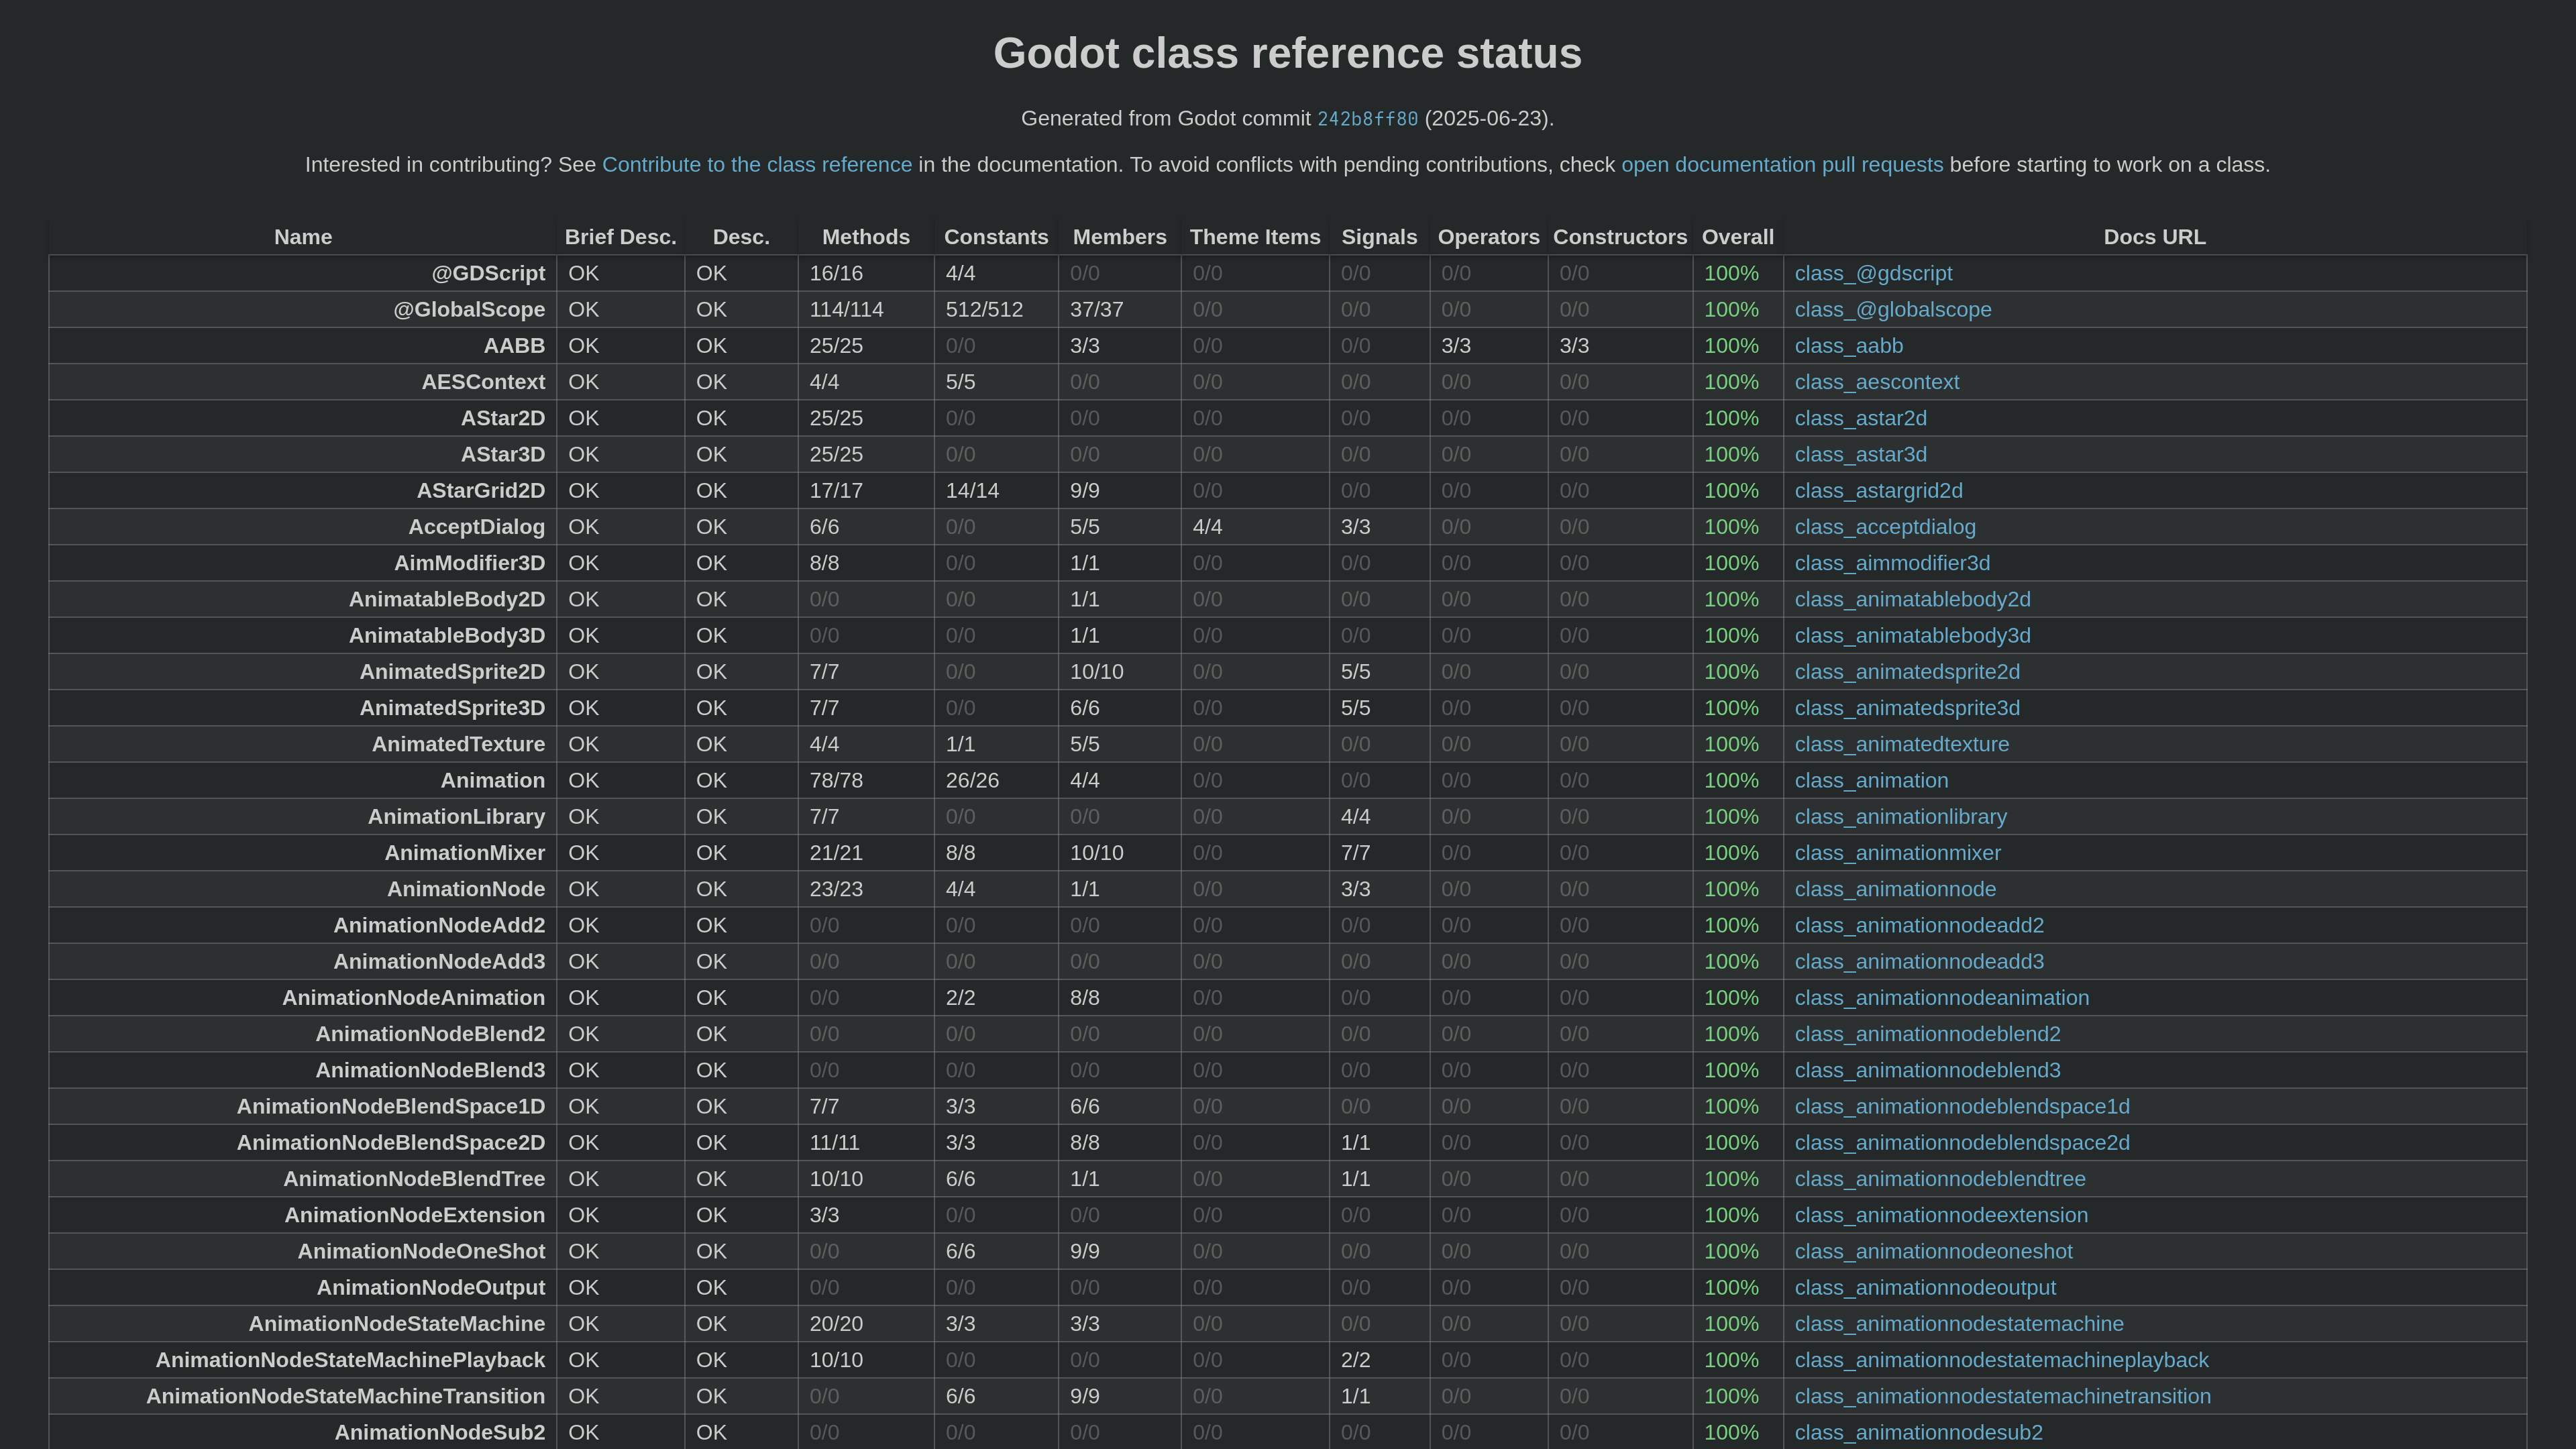Open the class_animationnodestatemachineplayback link

(x=2000, y=1360)
